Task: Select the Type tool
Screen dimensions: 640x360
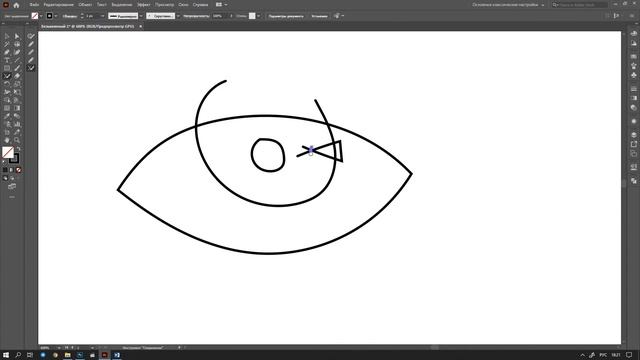Action: 7,60
